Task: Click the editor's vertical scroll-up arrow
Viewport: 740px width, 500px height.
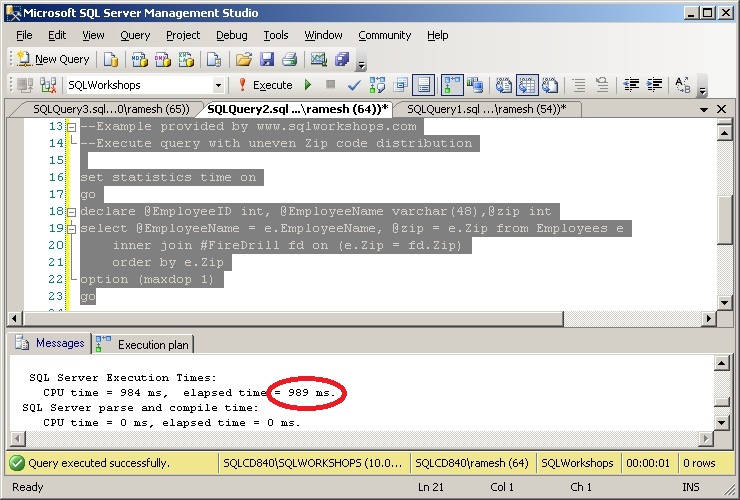Action: 724,133
